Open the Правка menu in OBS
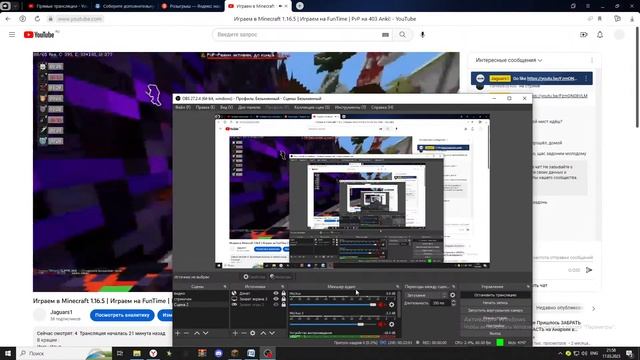This screenshot has height=360, width=640. [205, 107]
